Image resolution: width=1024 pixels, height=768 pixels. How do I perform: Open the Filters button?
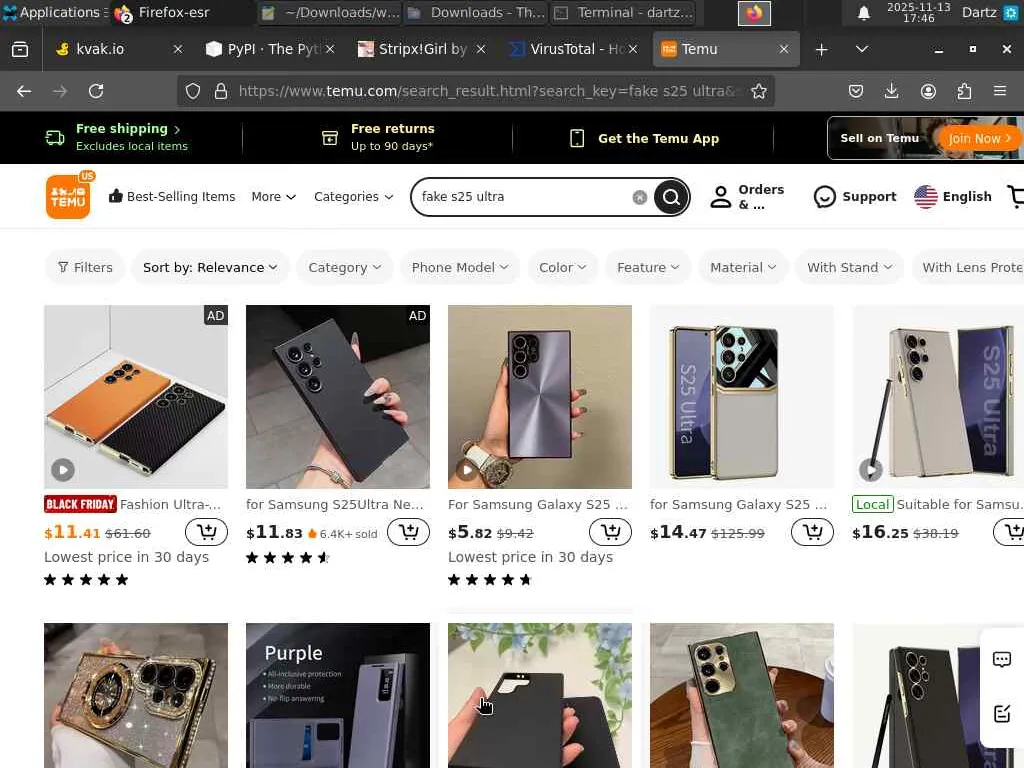click(x=85, y=267)
